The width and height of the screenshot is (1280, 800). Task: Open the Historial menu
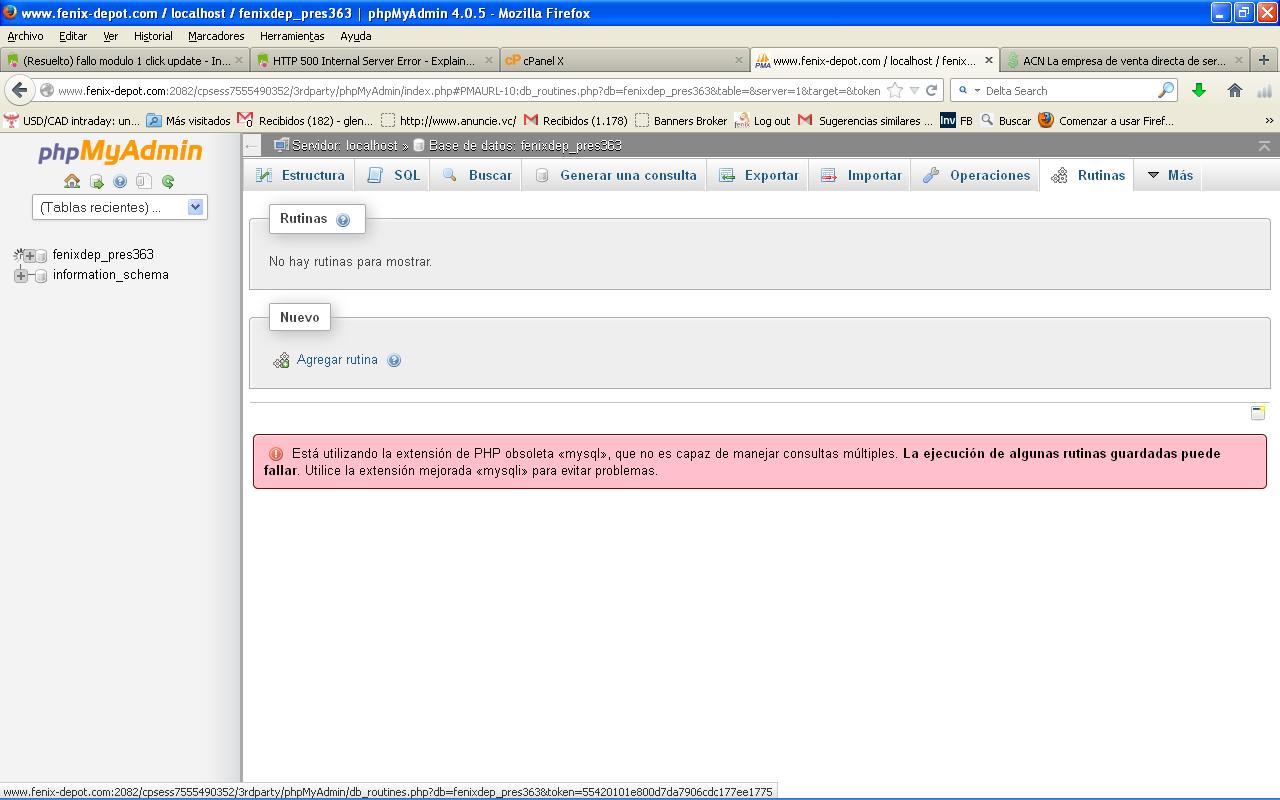(153, 36)
